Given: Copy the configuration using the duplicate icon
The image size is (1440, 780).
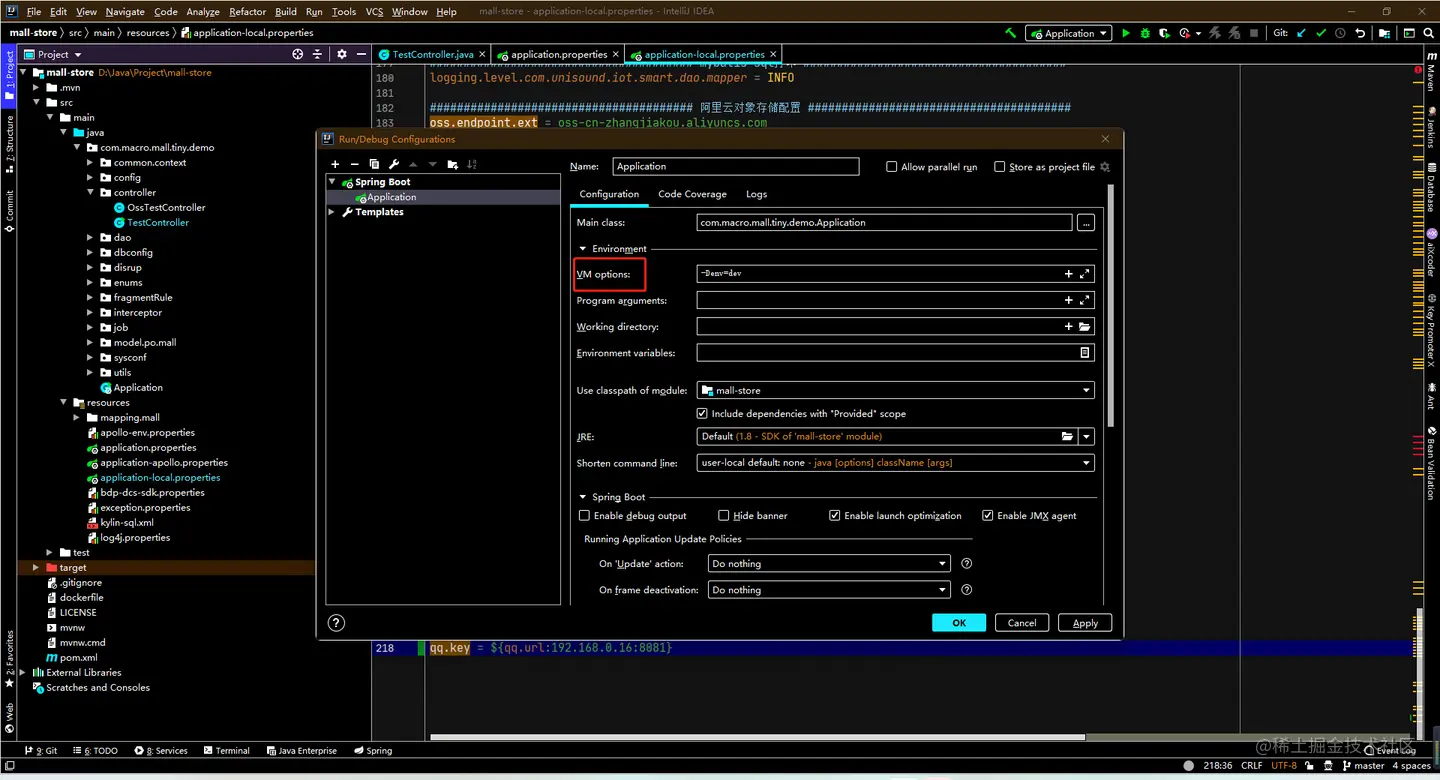Looking at the screenshot, I should pyautogui.click(x=374, y=164).
